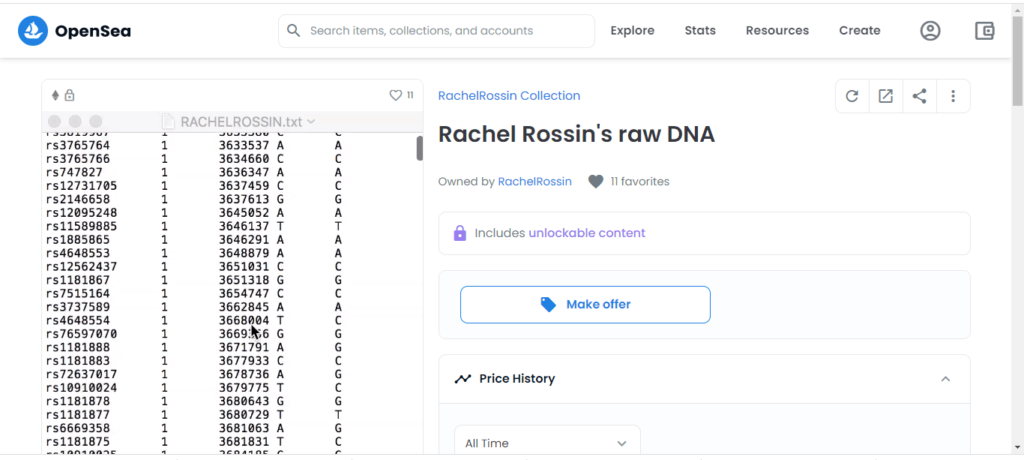This screenshot has height=460, width=1024.
Task: Click the Make offer button
Action: [585, 304]
